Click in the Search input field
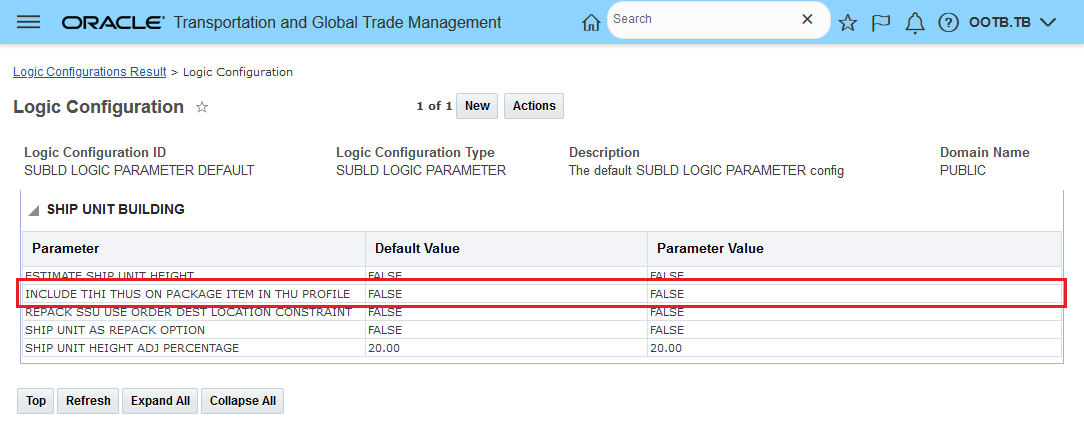1084x425 pixels. point(700,19)
